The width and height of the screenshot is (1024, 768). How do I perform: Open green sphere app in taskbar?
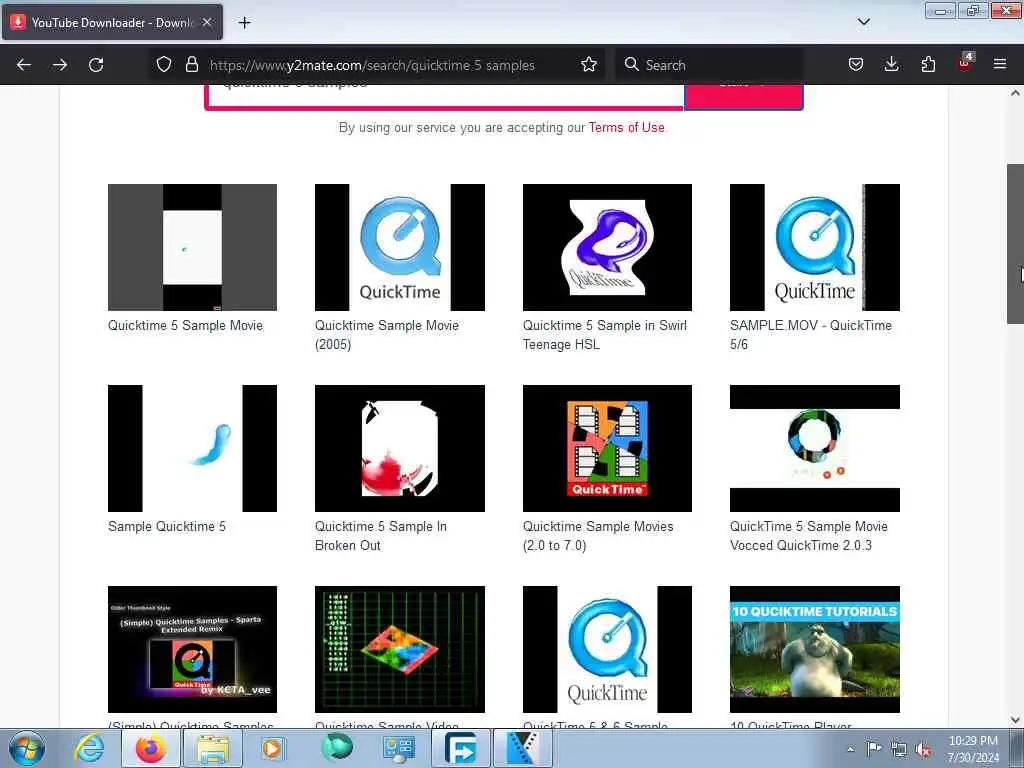(336, 748)
